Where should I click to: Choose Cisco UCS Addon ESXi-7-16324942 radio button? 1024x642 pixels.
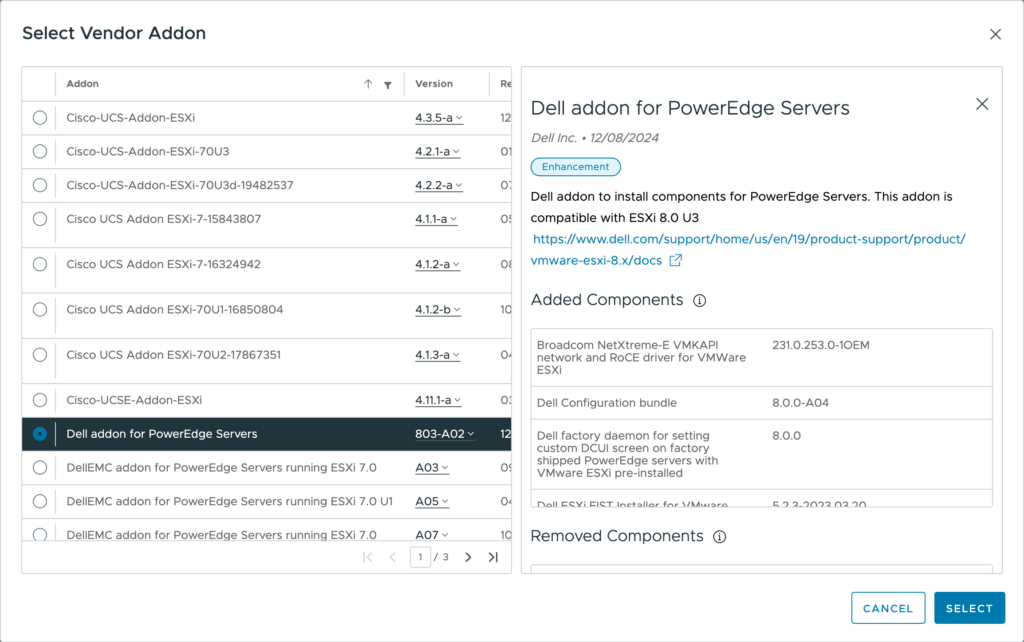point(40,264)
